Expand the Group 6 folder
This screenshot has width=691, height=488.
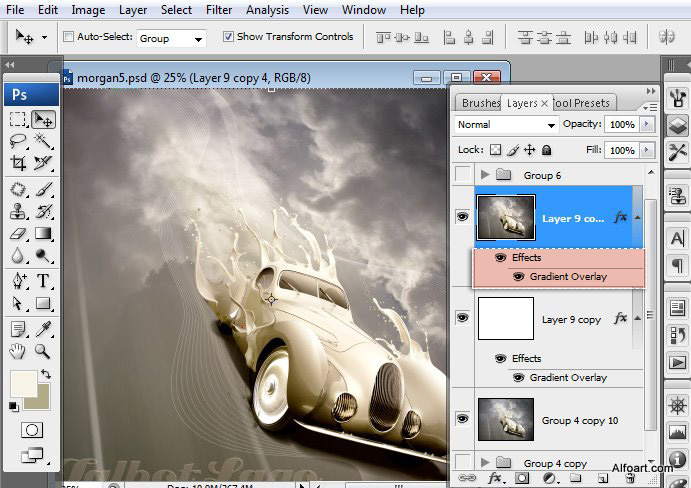(x=486, y=175)
